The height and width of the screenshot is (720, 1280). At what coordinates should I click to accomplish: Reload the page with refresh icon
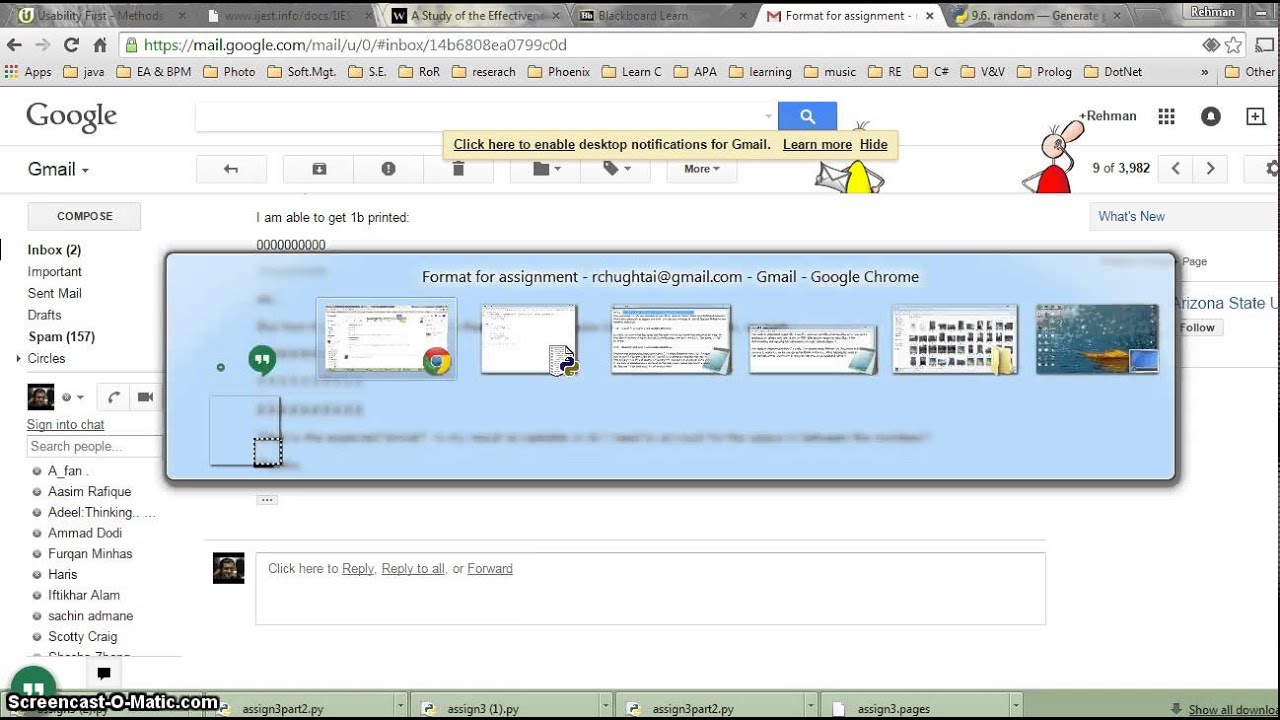[71, 45]
